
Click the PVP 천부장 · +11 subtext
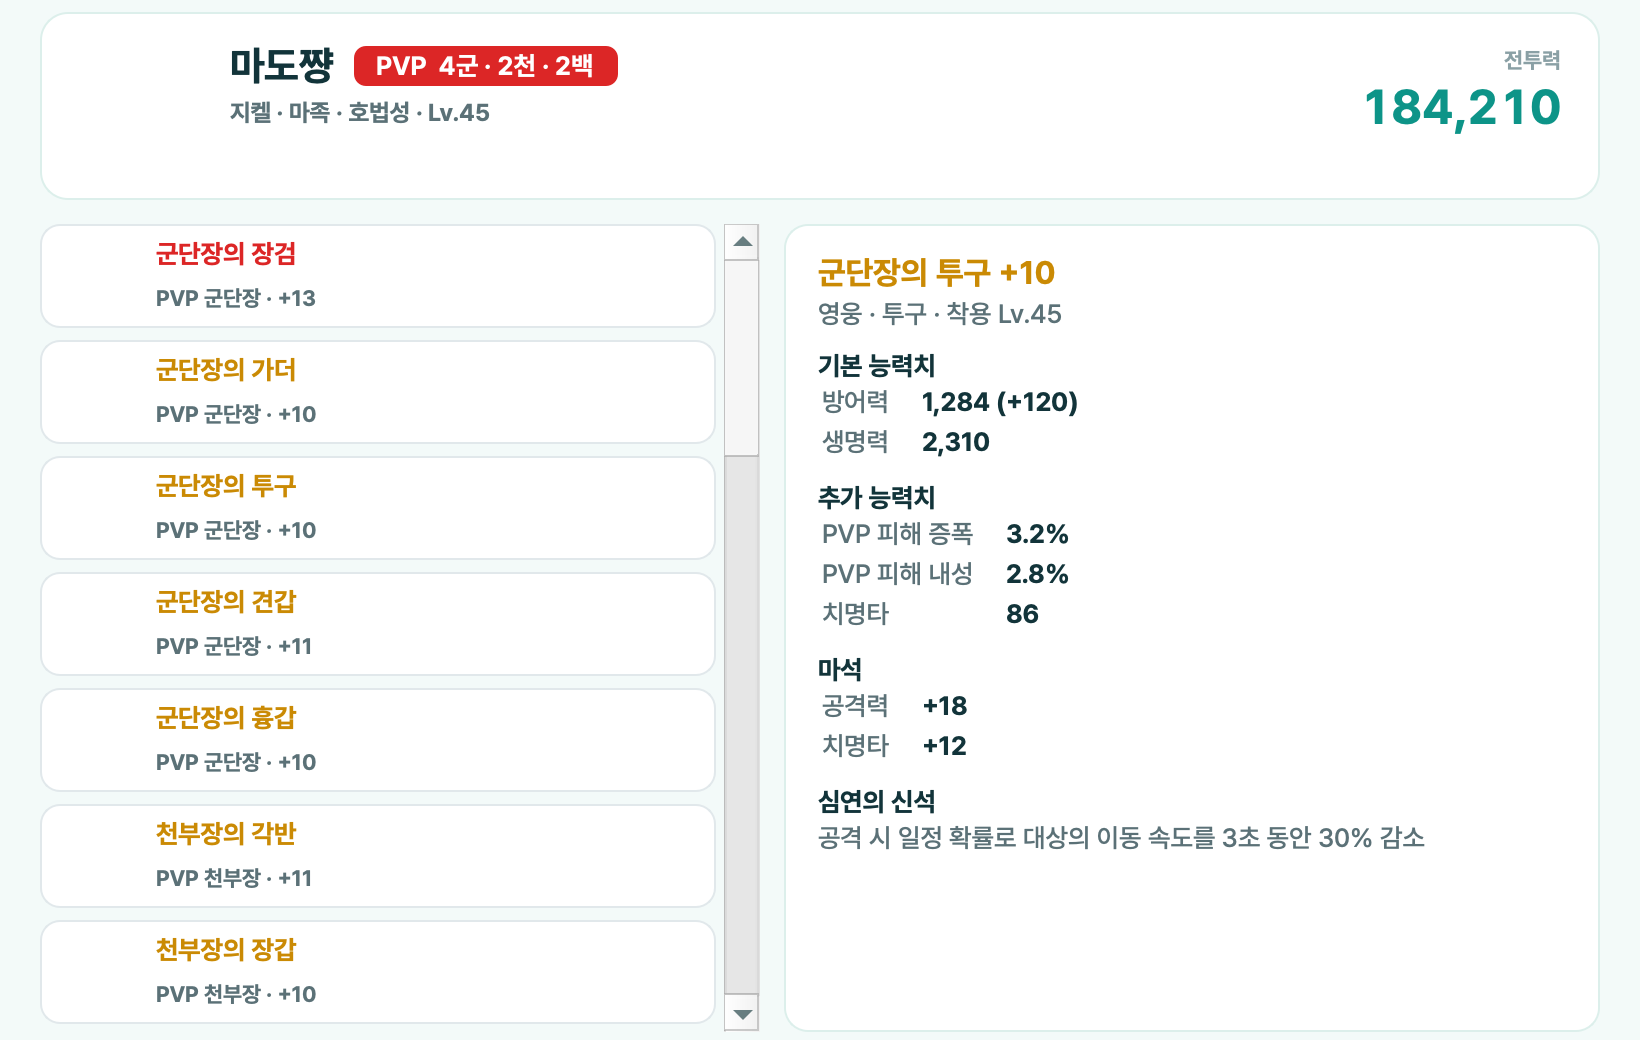click(x=234, y=878)
